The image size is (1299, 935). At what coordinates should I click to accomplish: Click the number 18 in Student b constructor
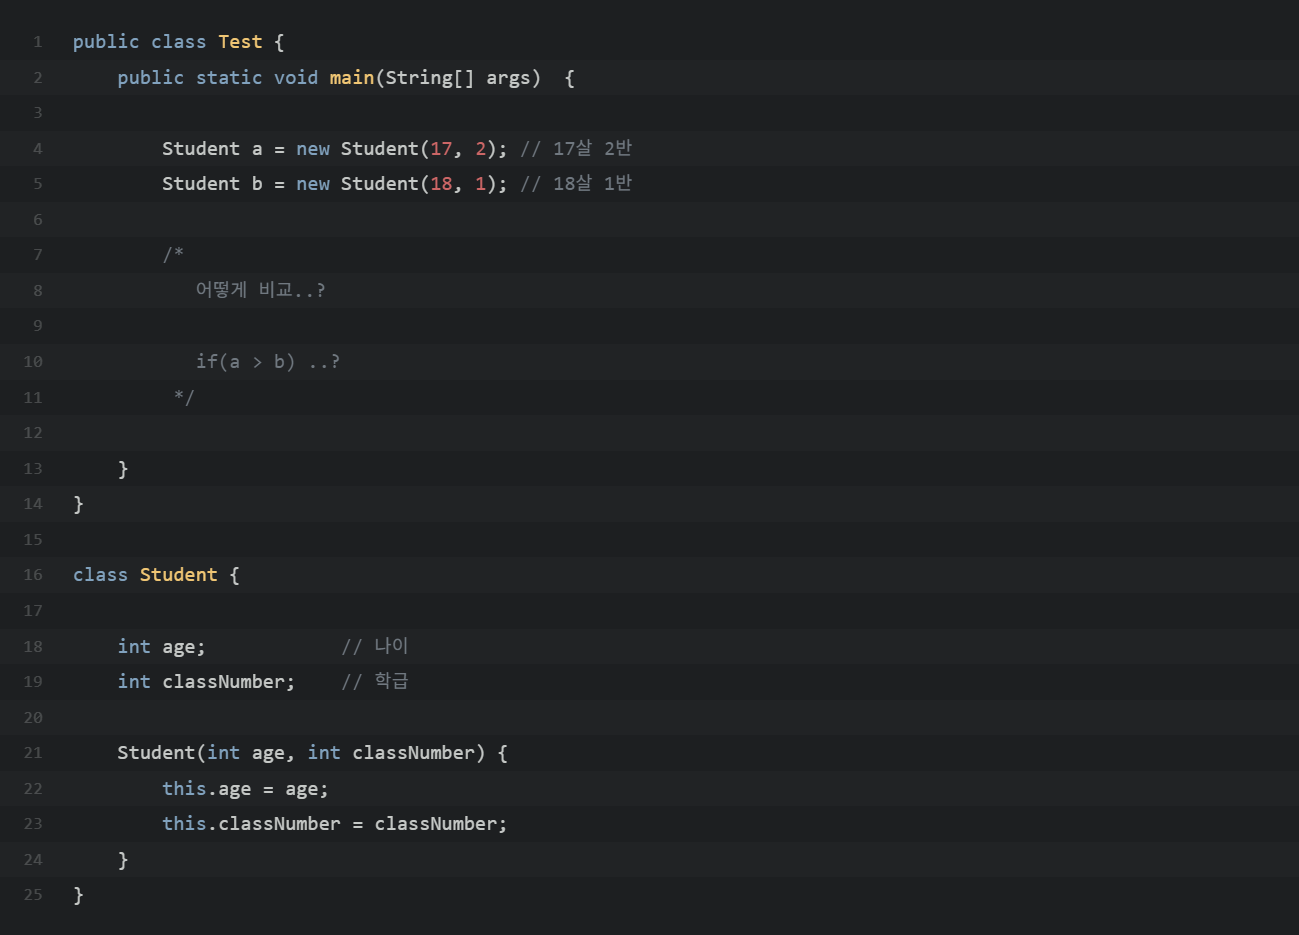441,184
